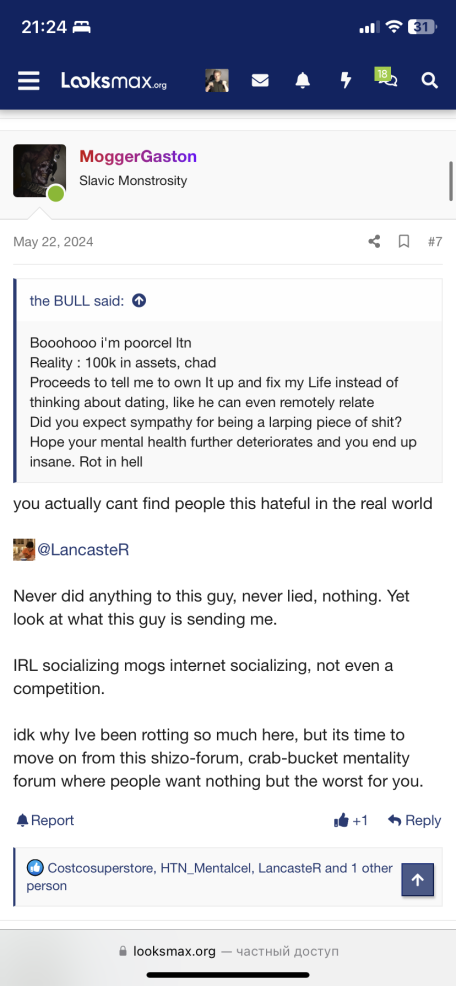Image resolution: width=456 pixels, height=986 pixels.
Task: Open MoggerGaston's profile name
Action: pos(138,157)
